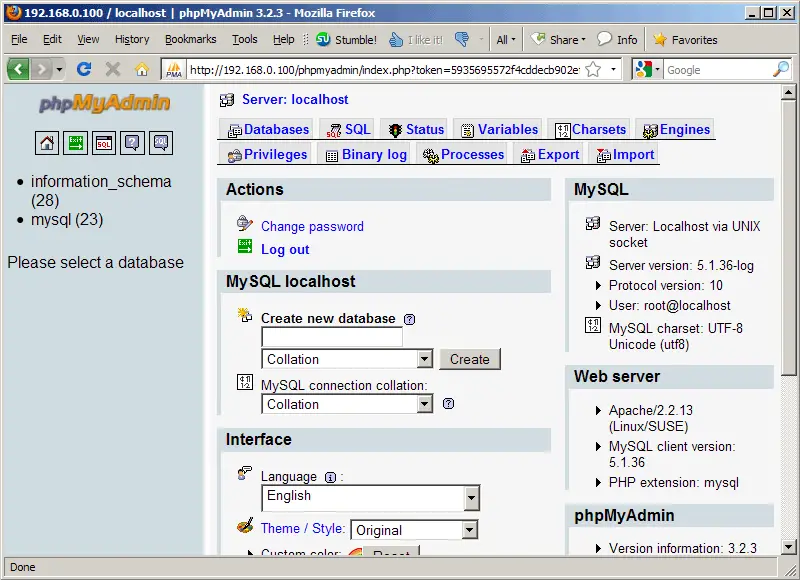Open the SQL documentation icon in sidebar

tap(161, 143)
